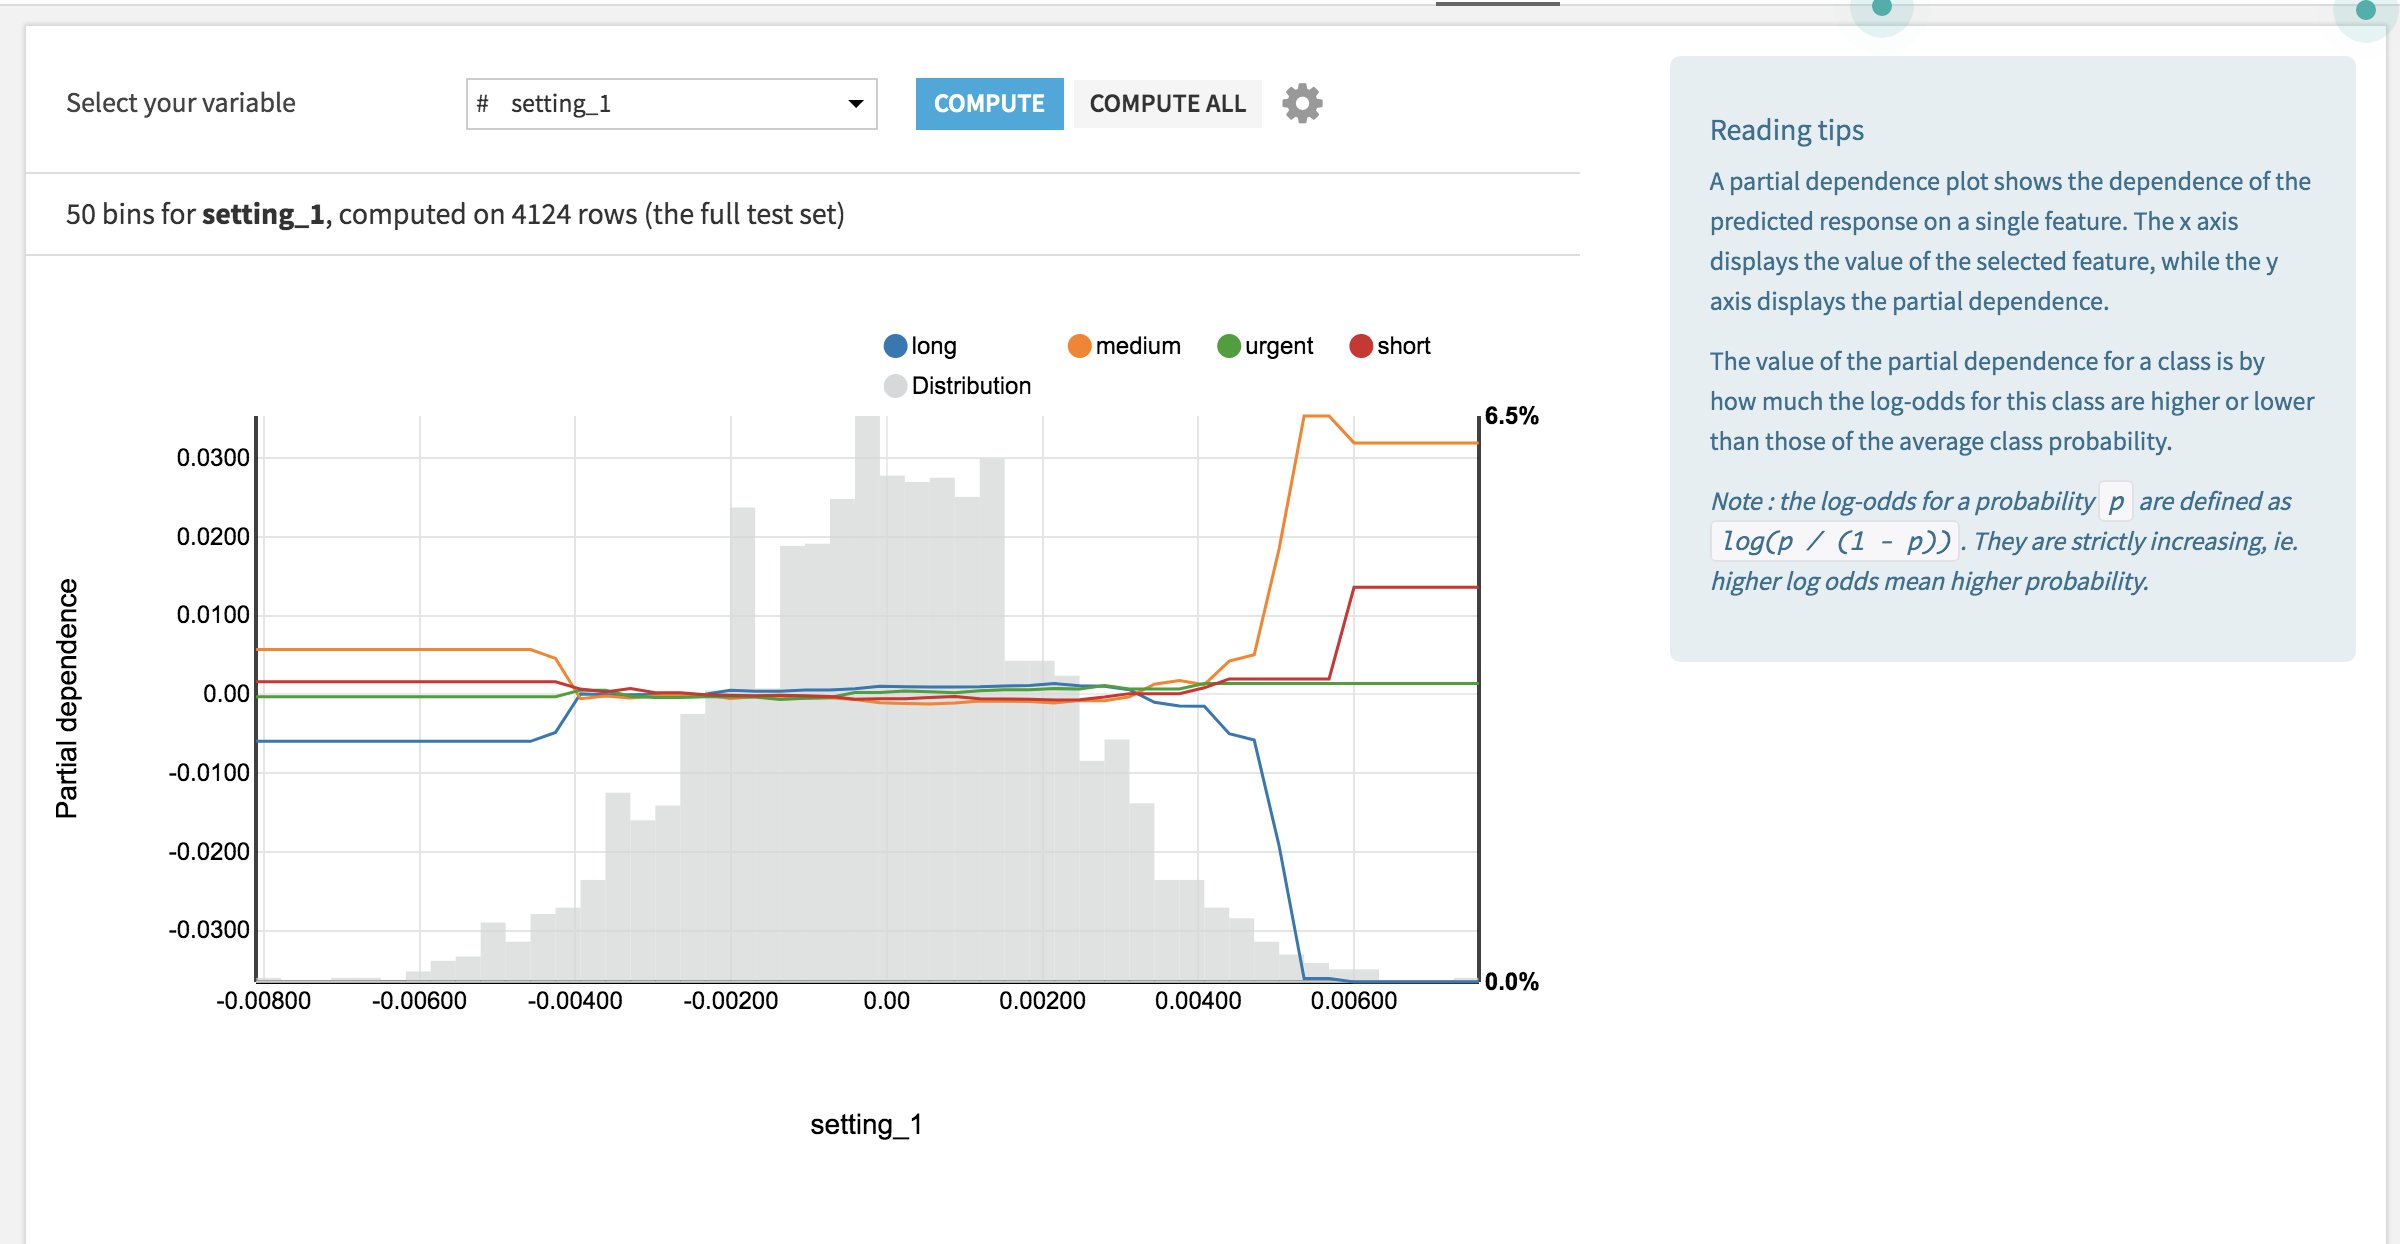Click the 'Reading tips' heading
This screenshot has width=2400, height=1244.
1786,130
